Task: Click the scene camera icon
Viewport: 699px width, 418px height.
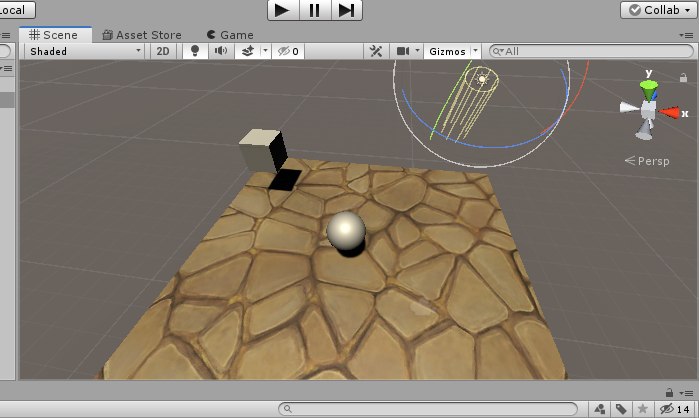Action: [403, 51]
